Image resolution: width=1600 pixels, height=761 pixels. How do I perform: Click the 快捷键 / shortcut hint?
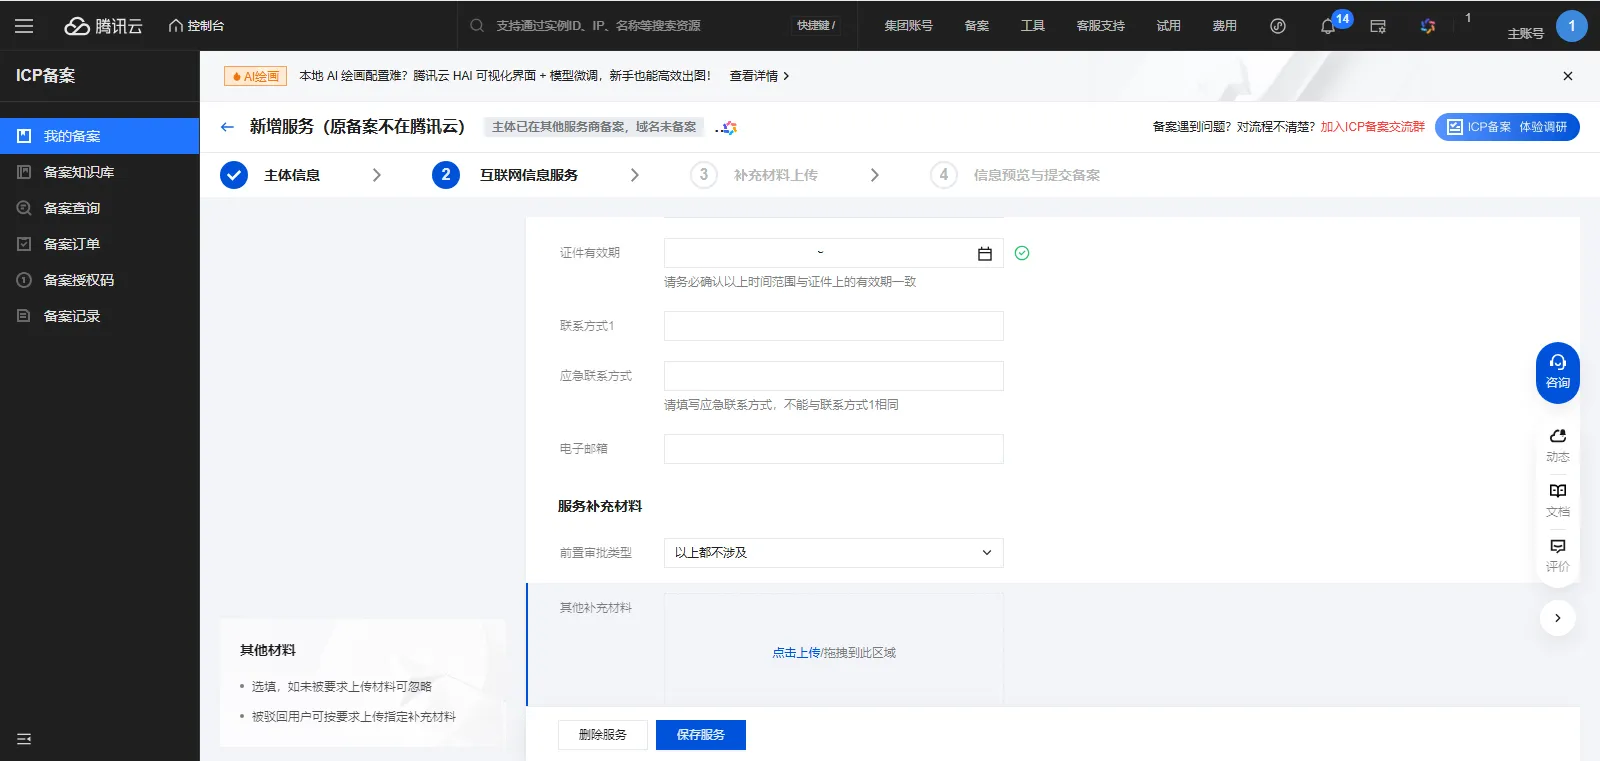(816, 26)
